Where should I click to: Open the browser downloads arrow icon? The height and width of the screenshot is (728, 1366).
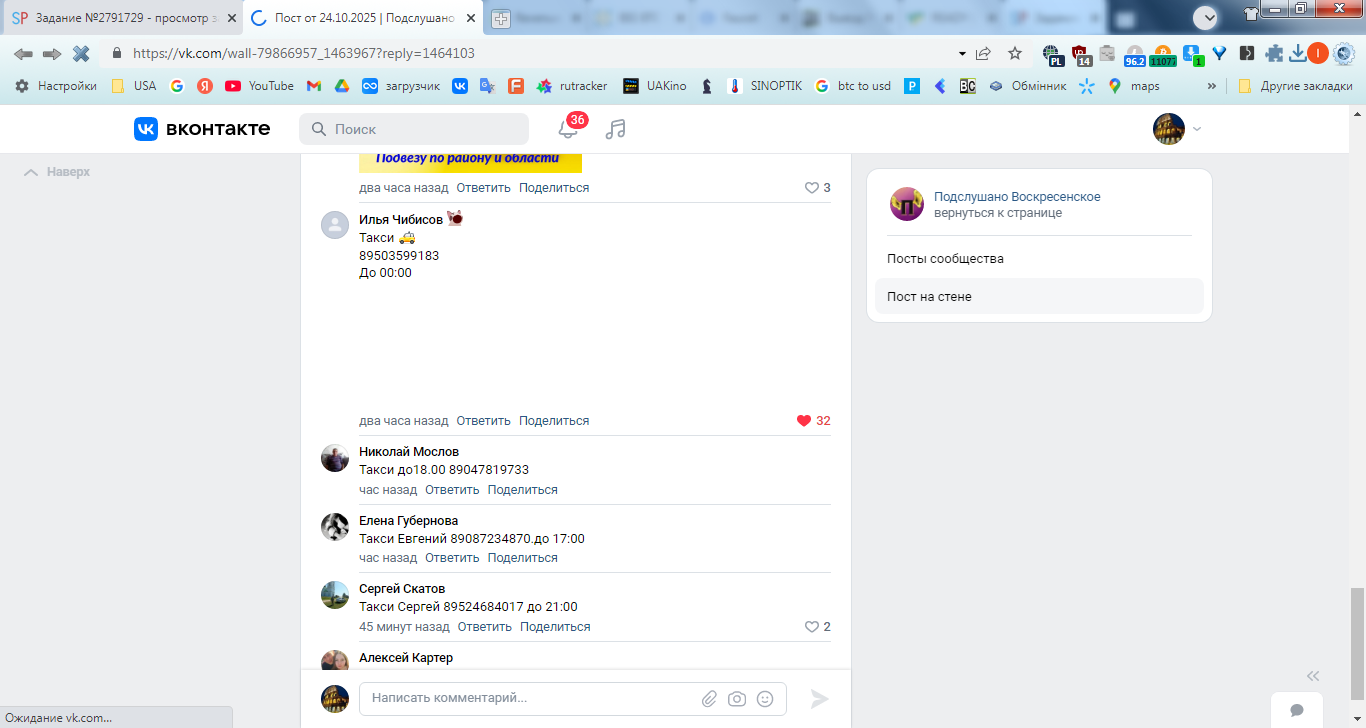click(1298, 54)
